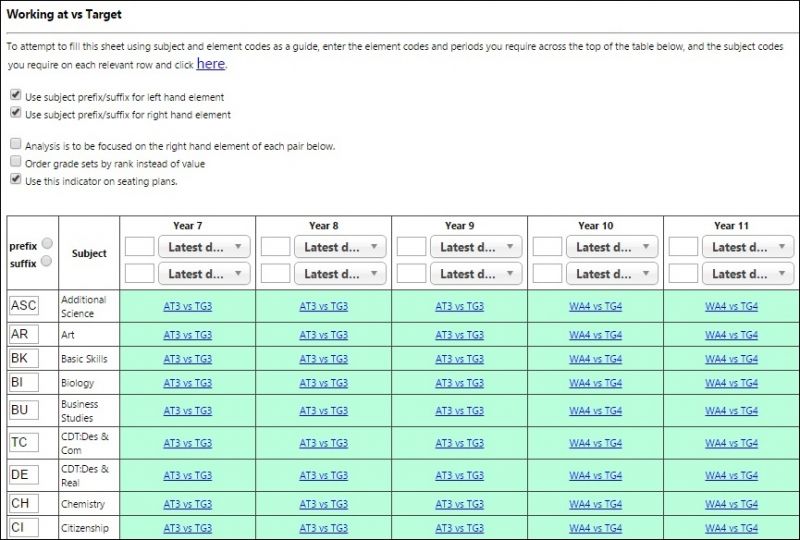Click Year 9 bottom element code field
Viewport: 800px width, 540px height.
(x=411, y=273)
